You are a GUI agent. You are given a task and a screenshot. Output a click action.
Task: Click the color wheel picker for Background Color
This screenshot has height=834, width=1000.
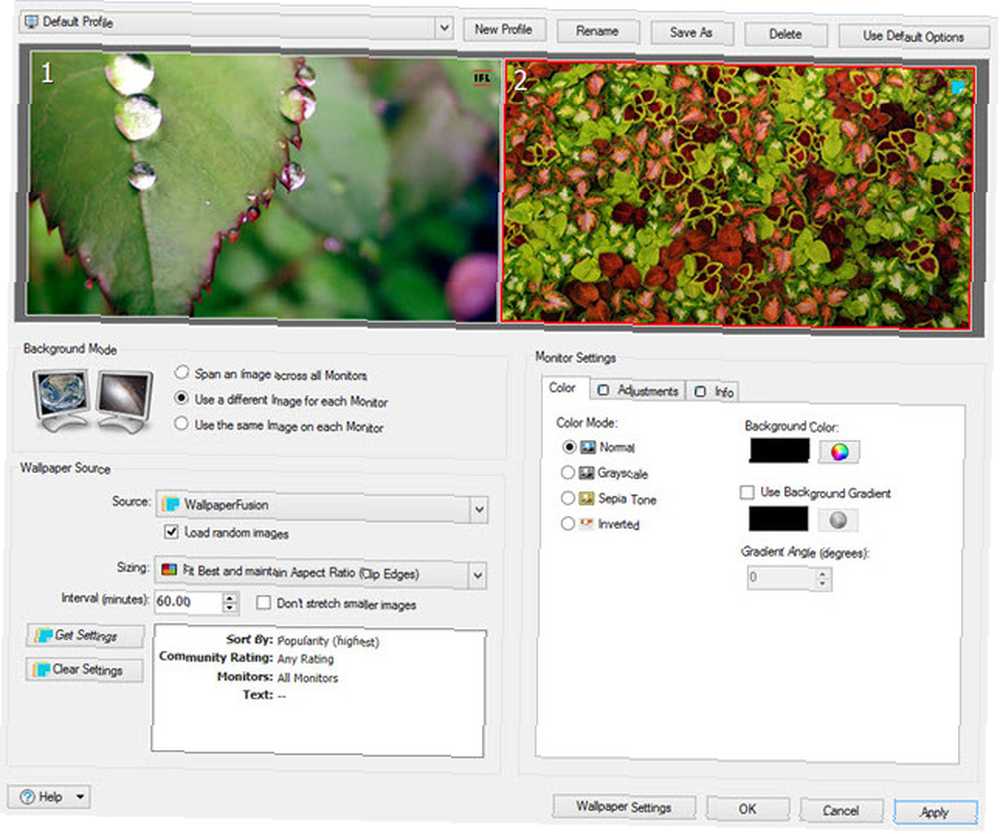point(839,452)
